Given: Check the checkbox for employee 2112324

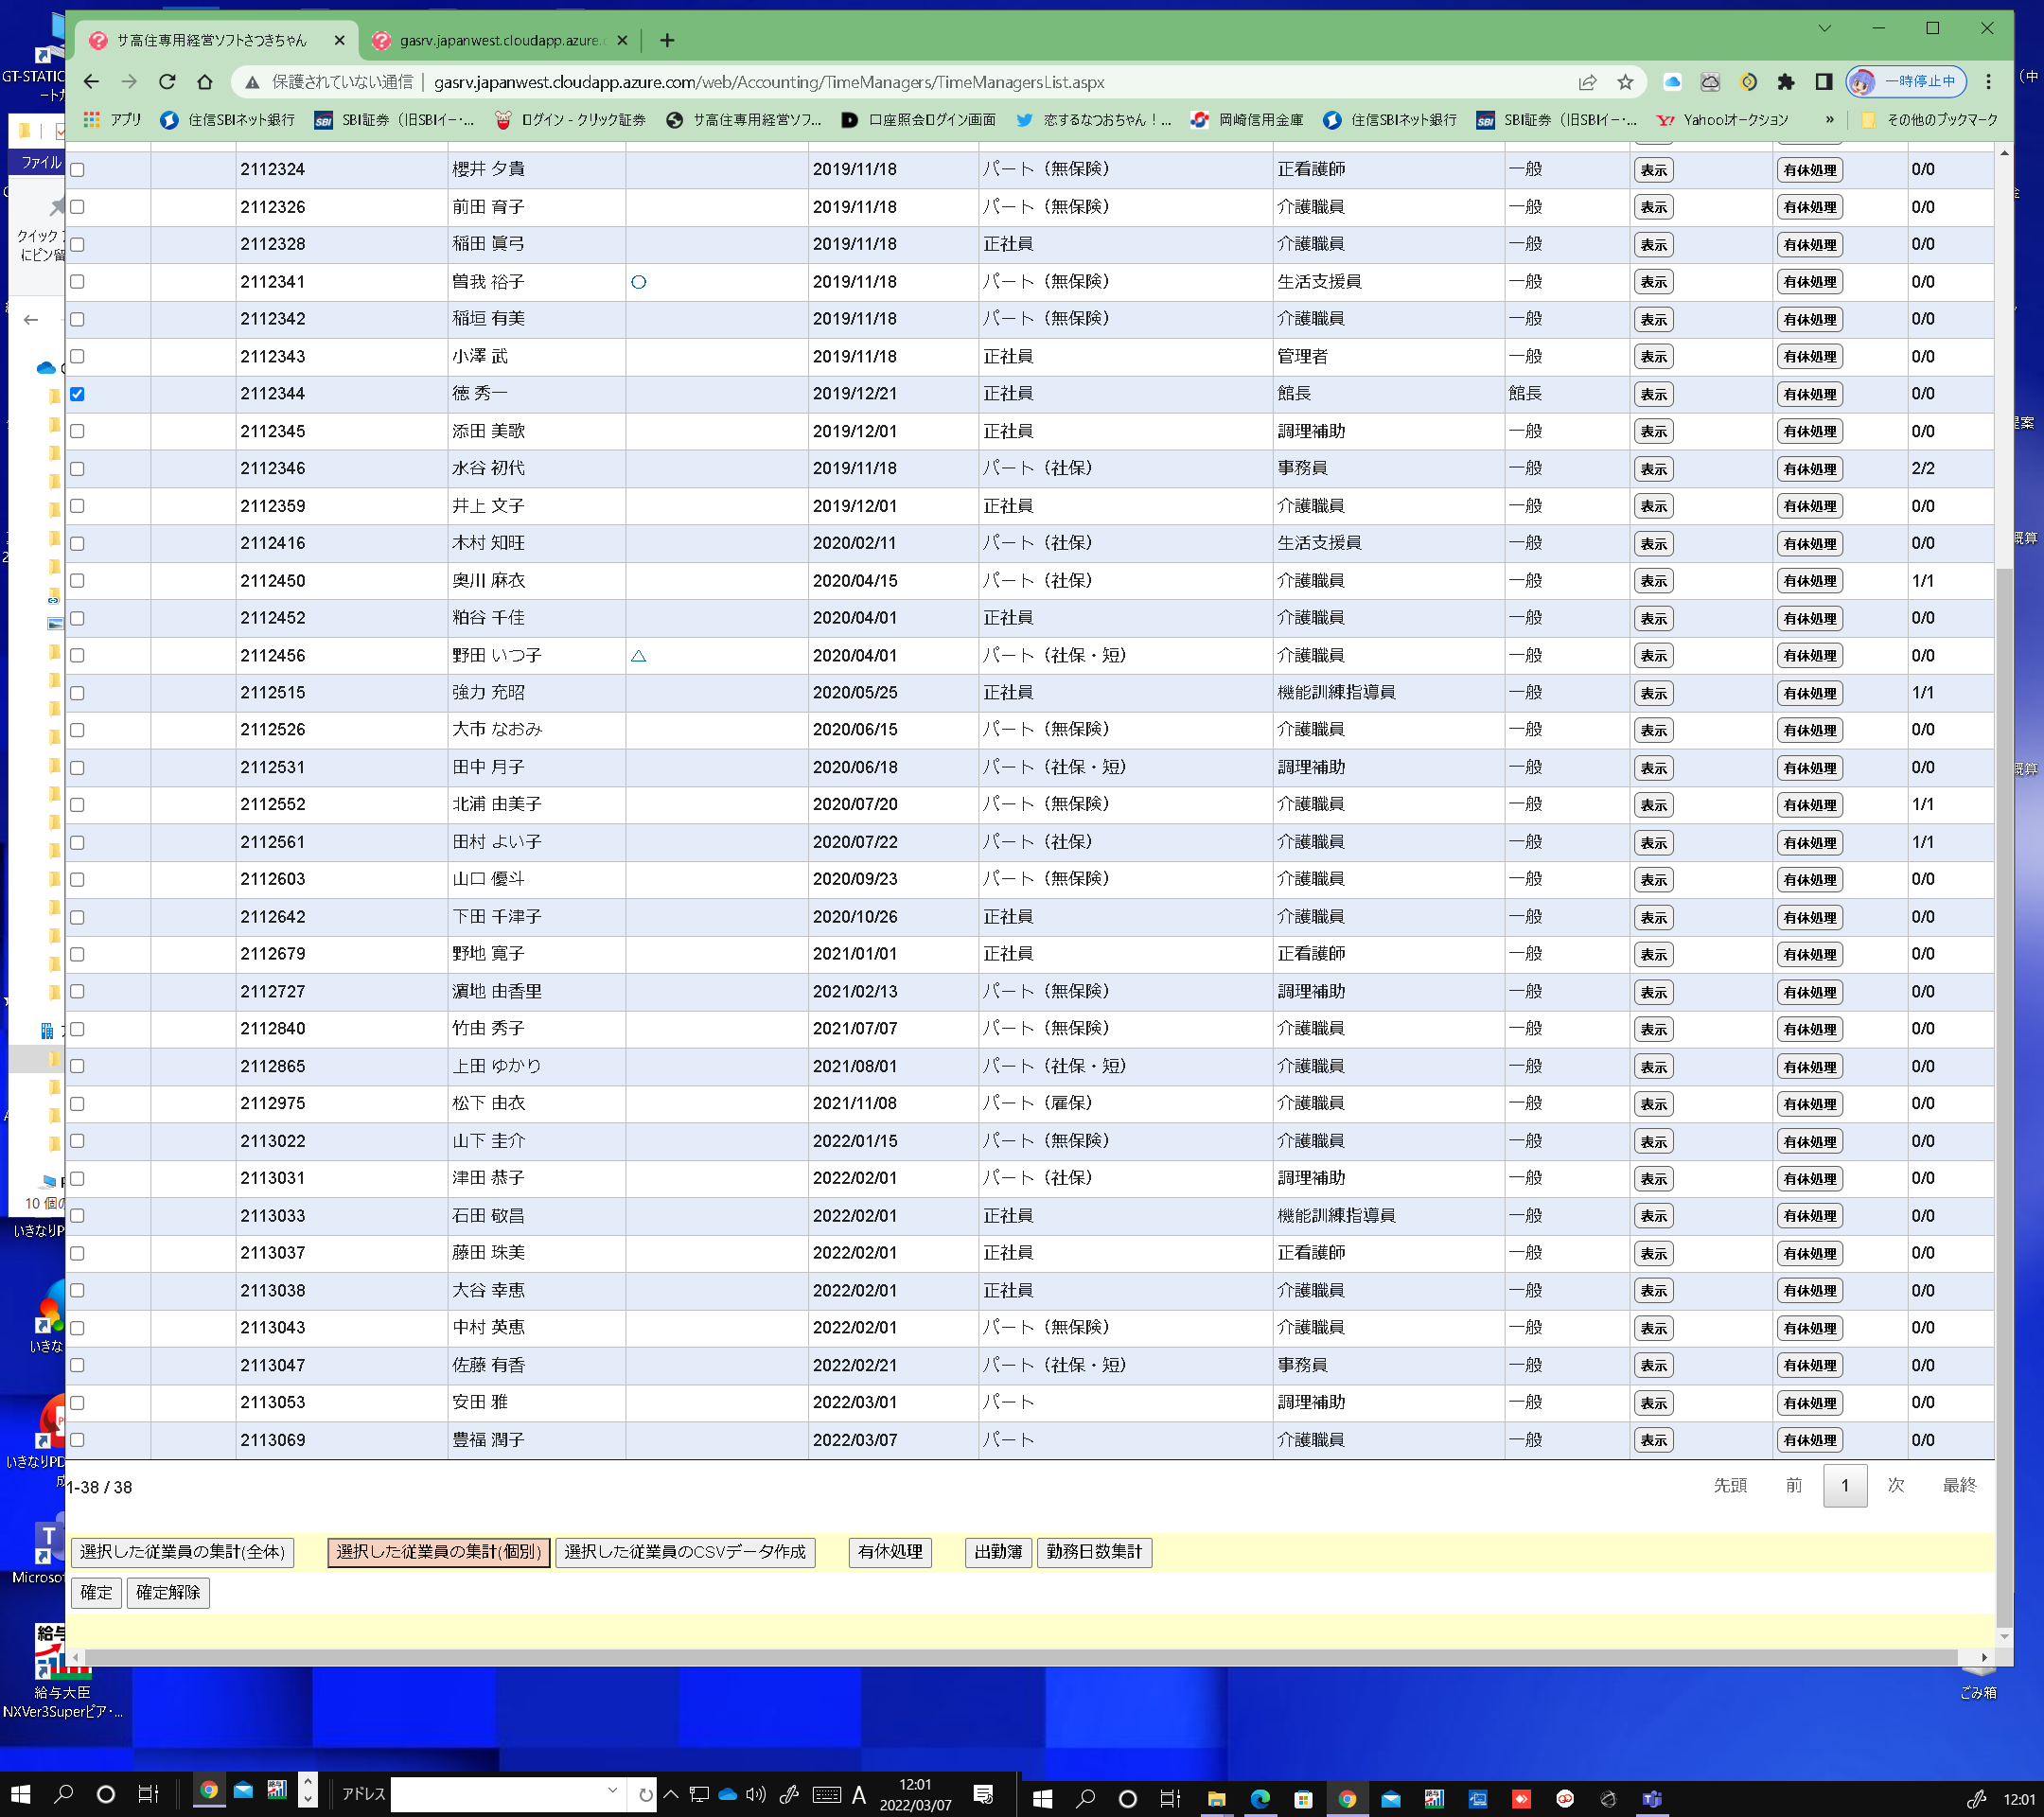Looking at the screenshot, I should [x=77, y=170].
